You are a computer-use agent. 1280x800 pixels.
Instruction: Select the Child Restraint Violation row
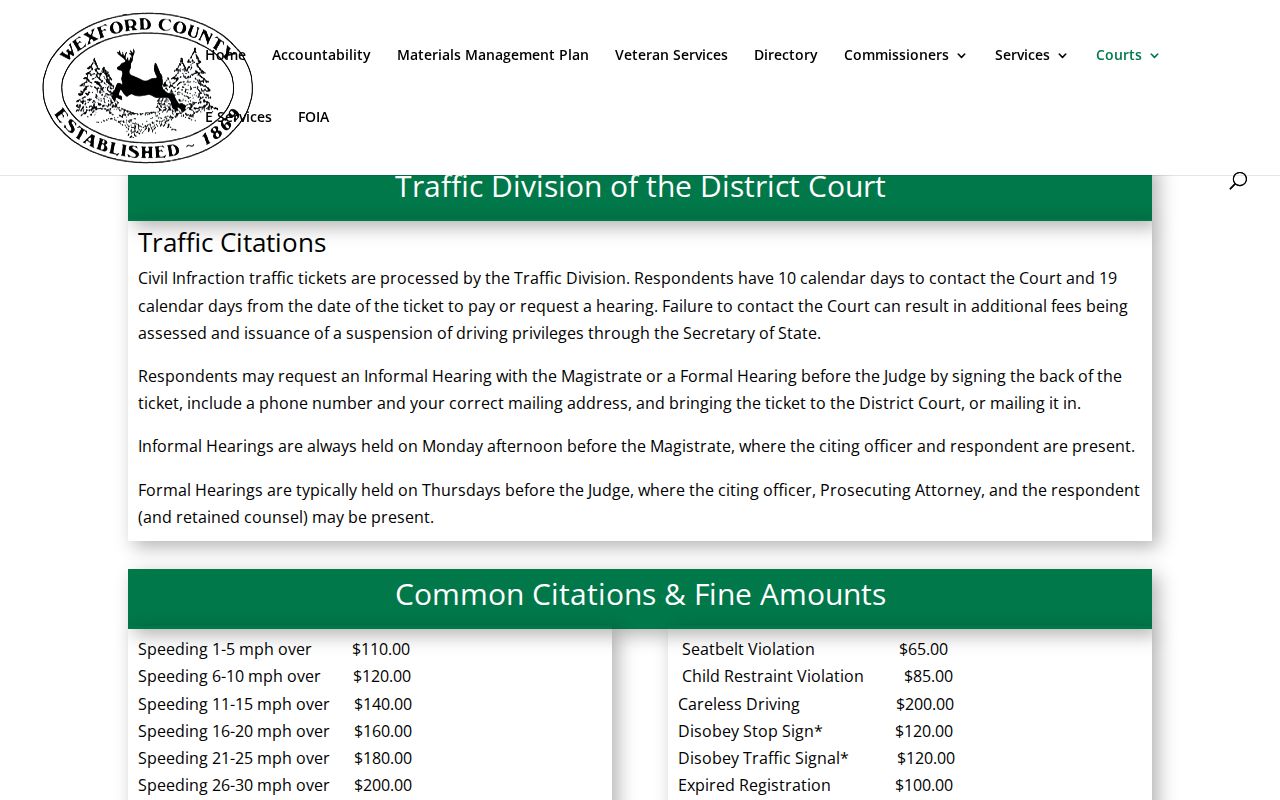pyautogui.click(x=817, y=676)
